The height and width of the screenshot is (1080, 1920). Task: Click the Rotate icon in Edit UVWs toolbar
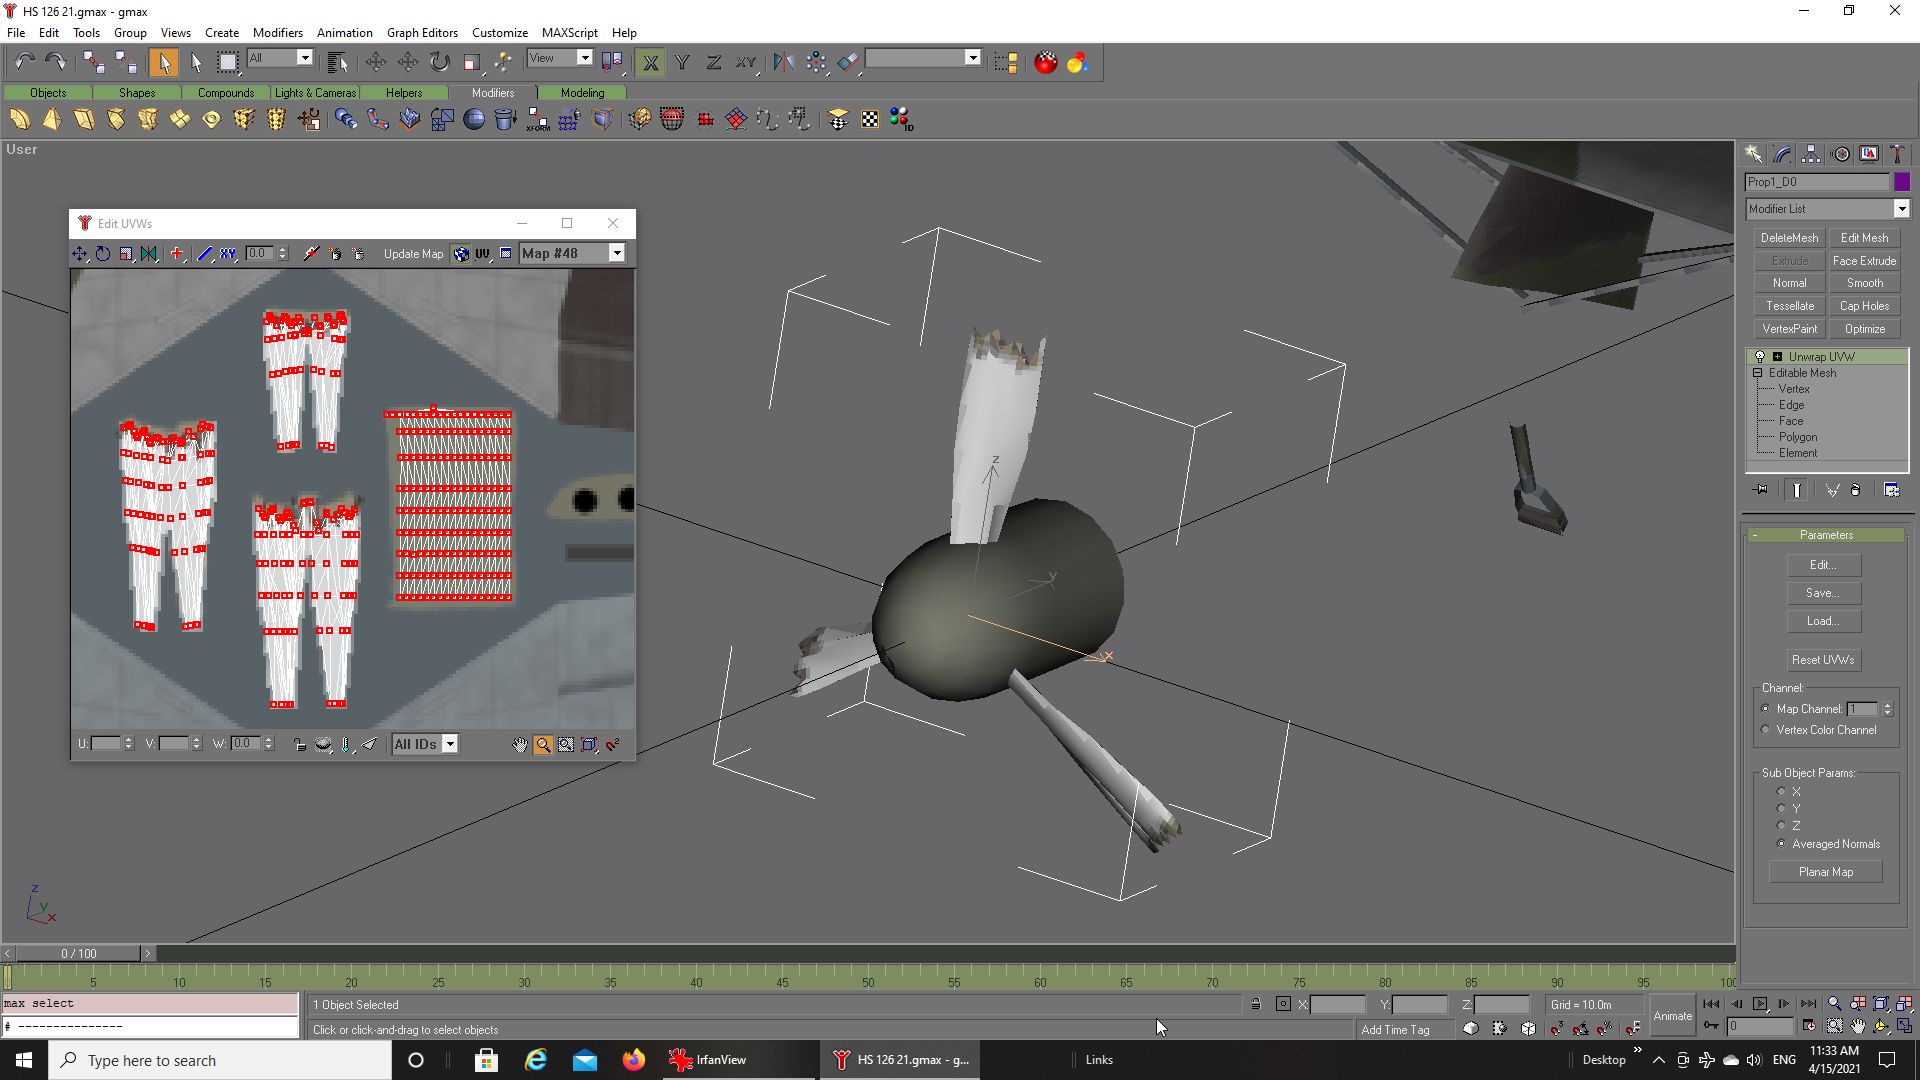point(103,254)
